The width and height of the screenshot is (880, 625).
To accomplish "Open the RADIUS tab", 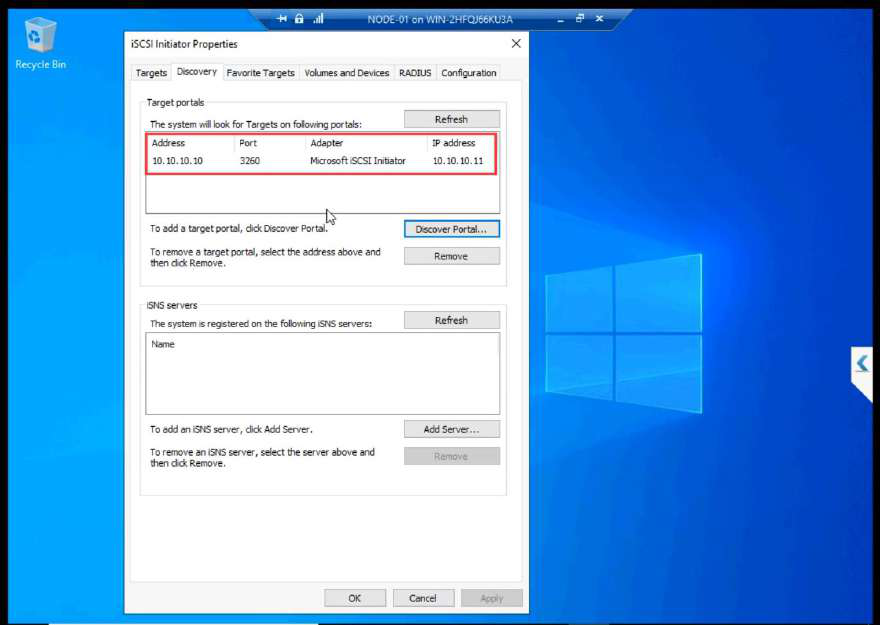I will click(415, 73).
